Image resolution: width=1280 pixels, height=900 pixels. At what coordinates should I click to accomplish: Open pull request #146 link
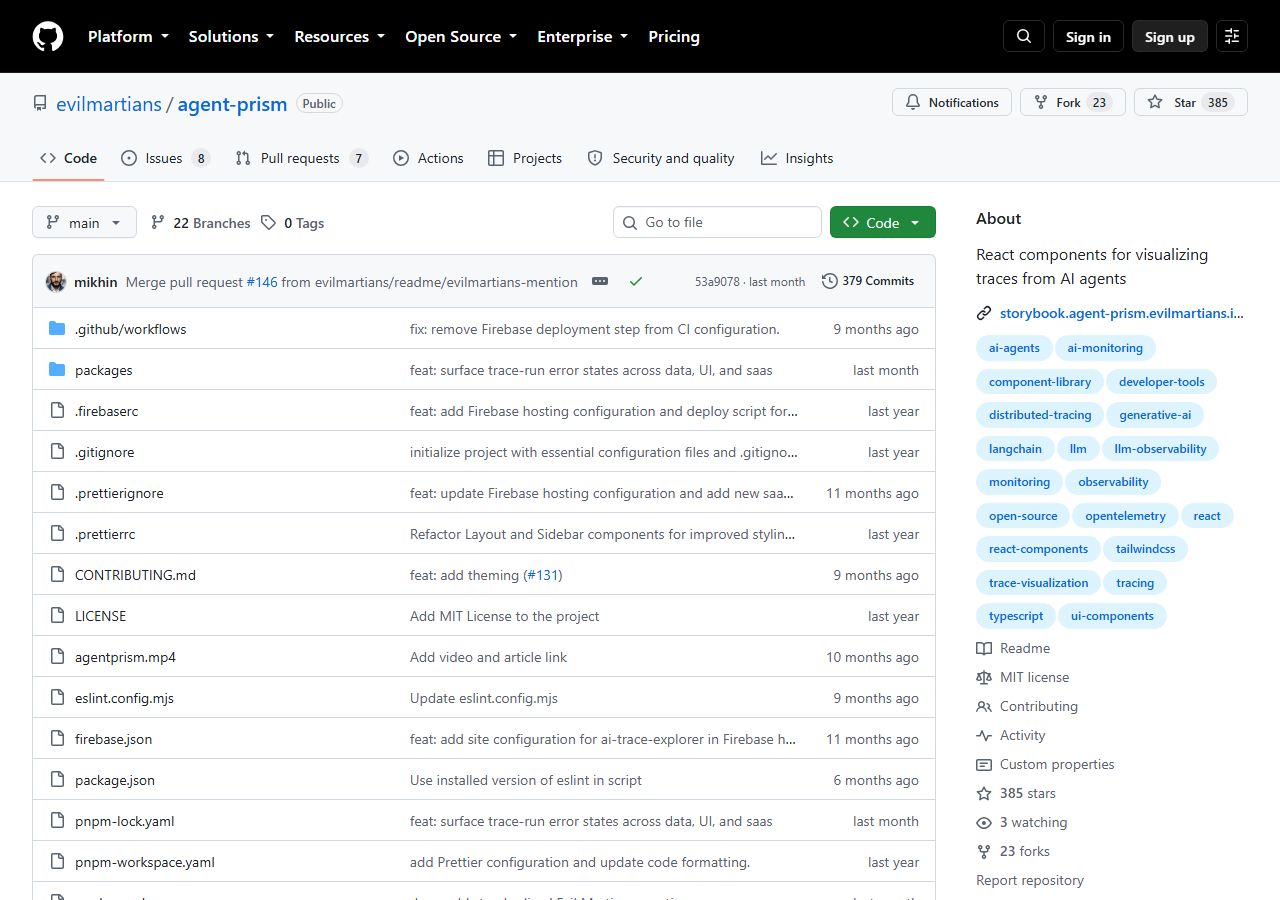click(262, 282)
